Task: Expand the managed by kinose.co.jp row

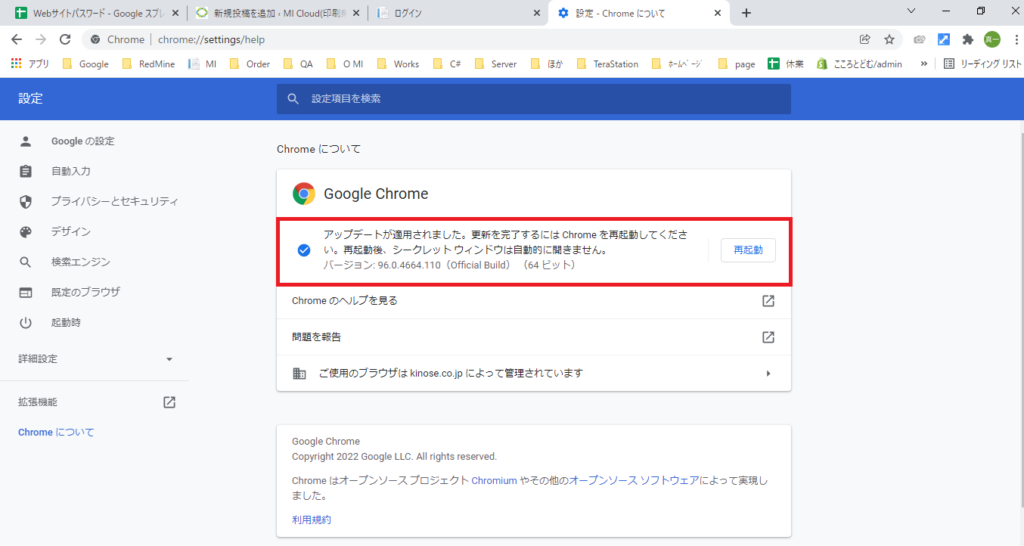Action: point(534,374)
